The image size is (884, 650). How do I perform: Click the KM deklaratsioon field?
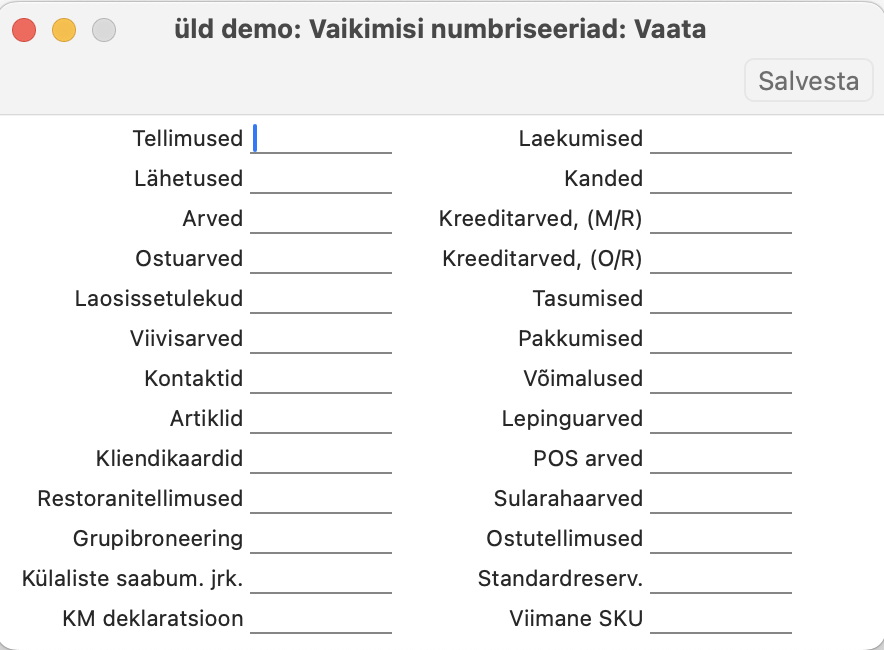(x=321, y=619)
